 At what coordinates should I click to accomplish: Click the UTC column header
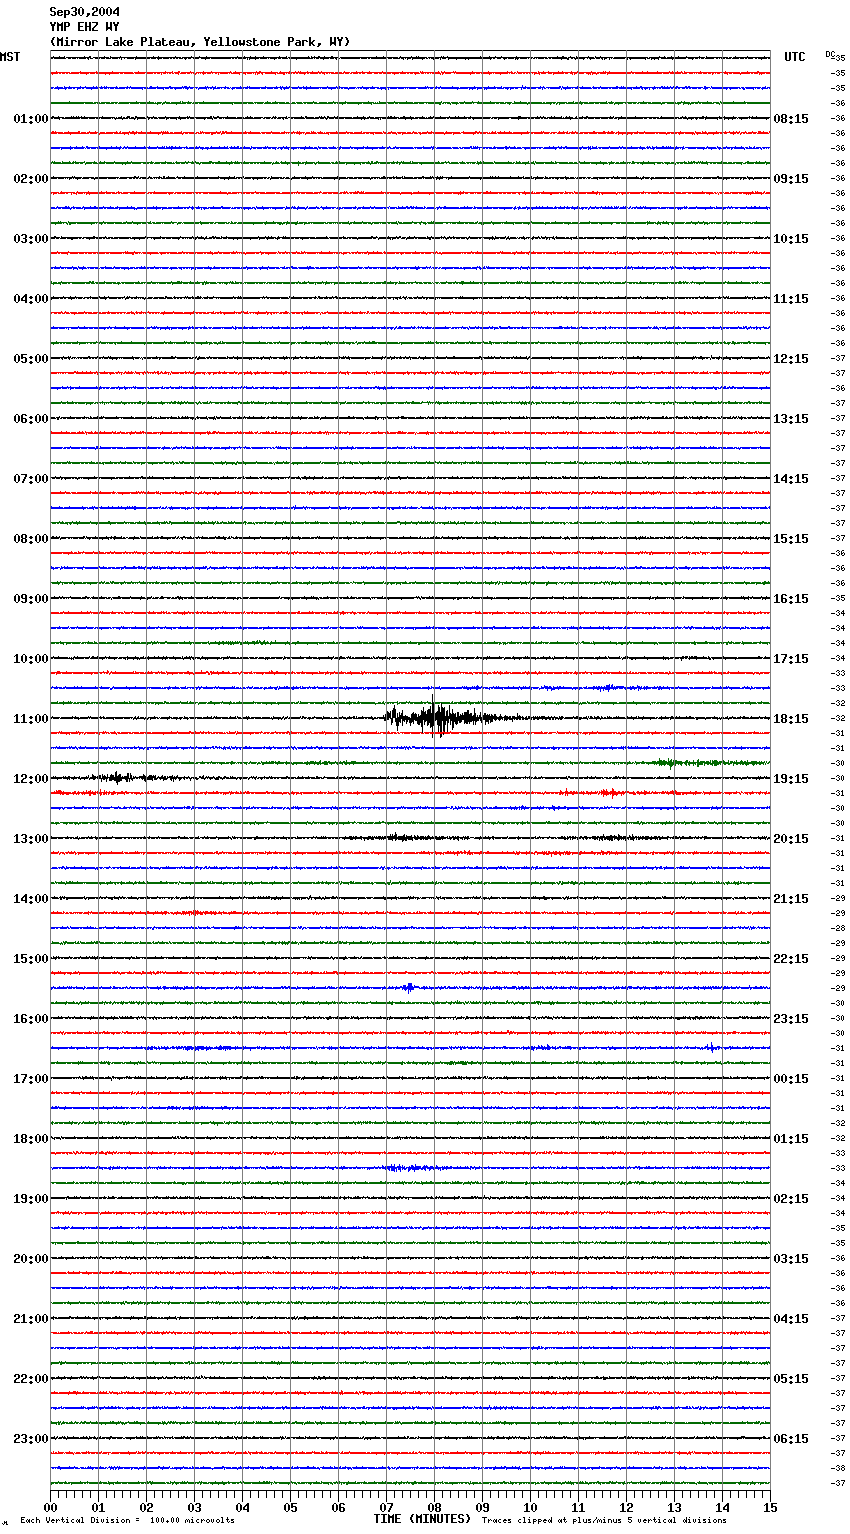coord(795,57)
